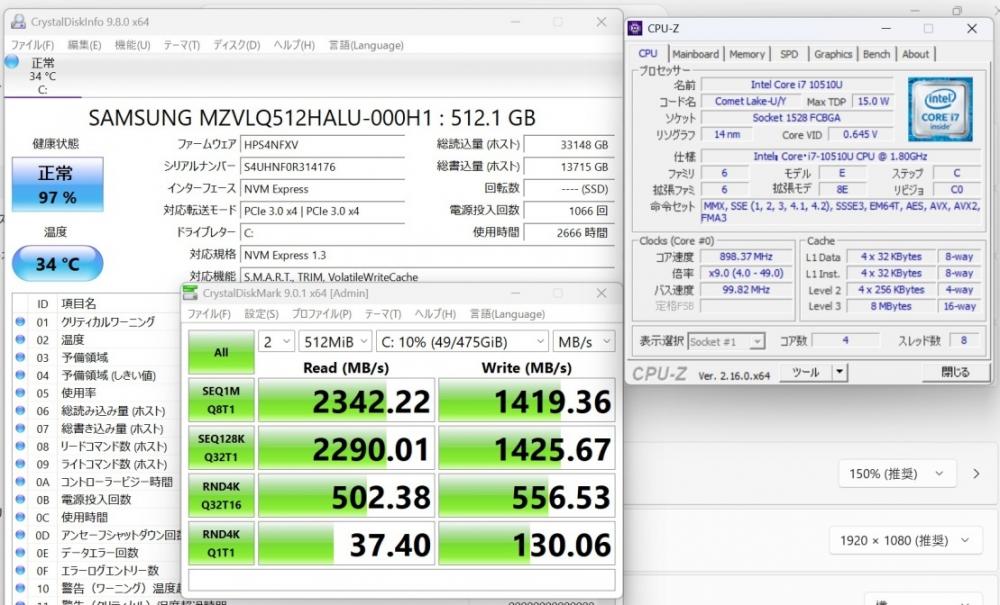Open プロファイル(P) menu in CrystalDiskMark
Screen dimensions: 1000x605
tap(321, 314)
